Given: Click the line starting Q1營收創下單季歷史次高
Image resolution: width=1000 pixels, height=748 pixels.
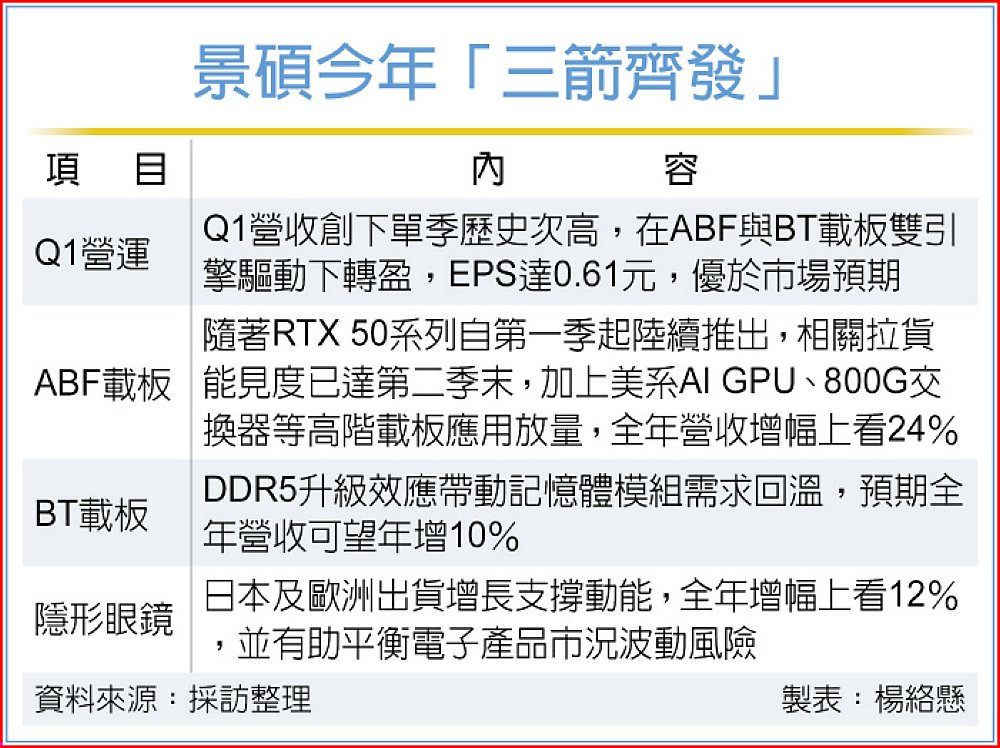Looking at the screenshot, I should point(580,231).
